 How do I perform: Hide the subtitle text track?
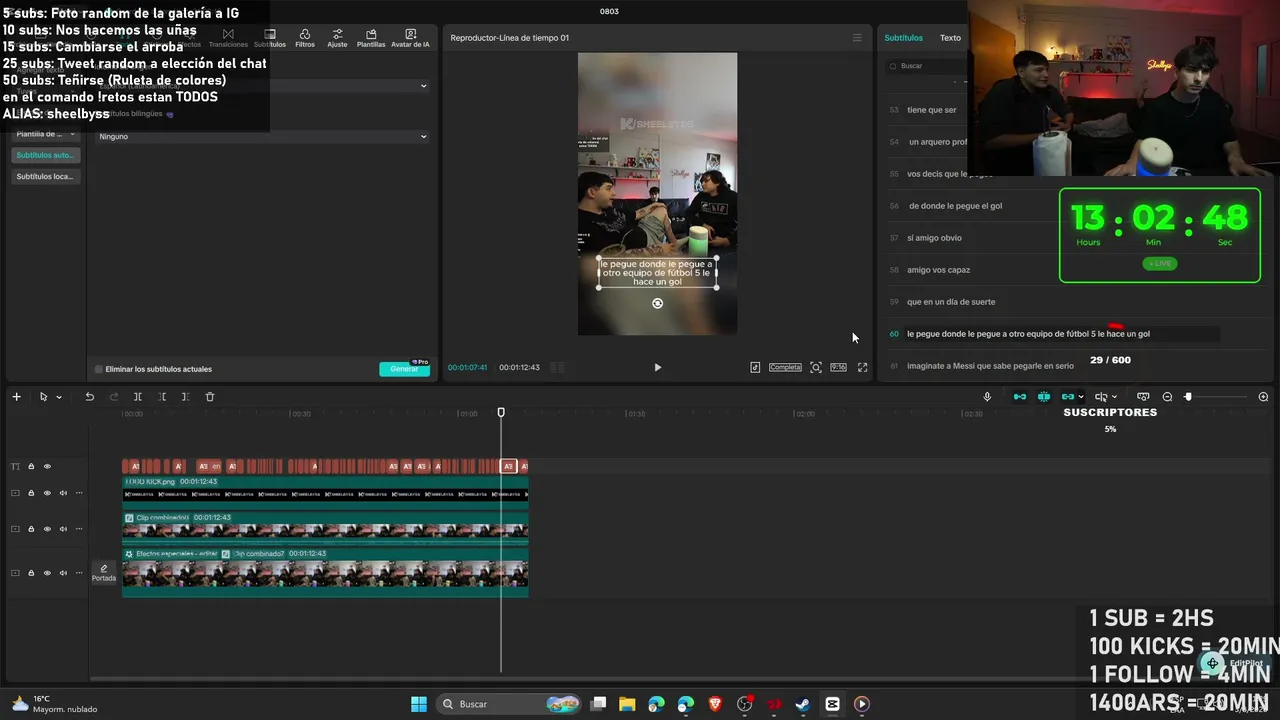(x=47, y=466)
